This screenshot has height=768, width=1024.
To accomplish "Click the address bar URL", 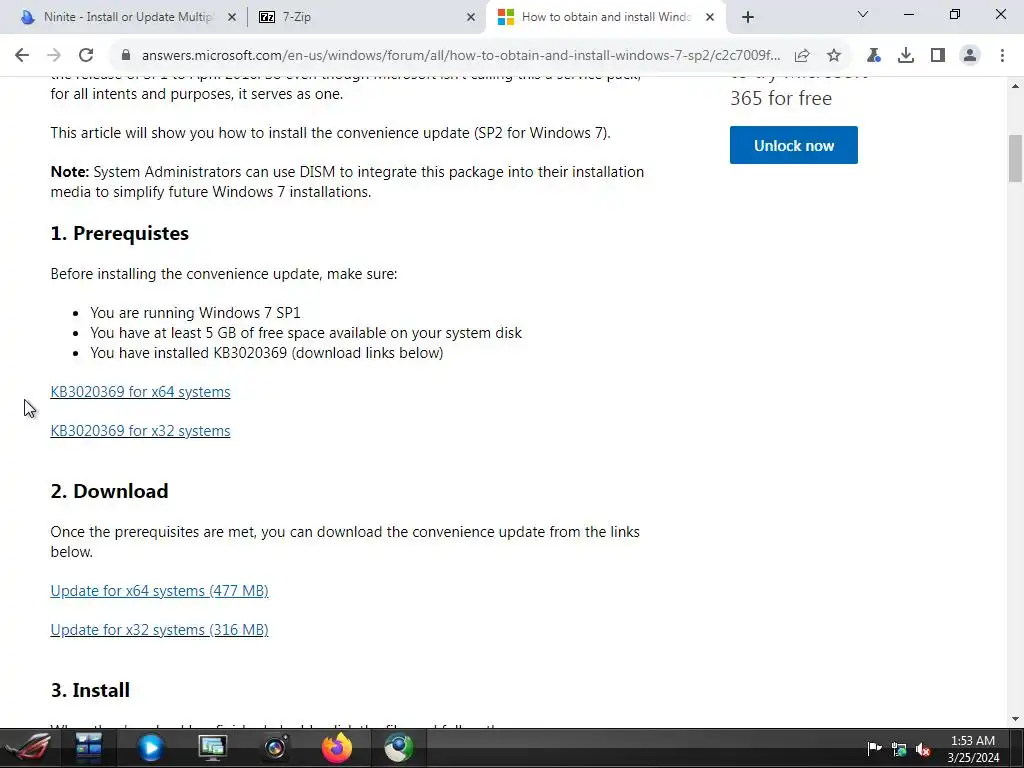I will [x=460, y=56].
